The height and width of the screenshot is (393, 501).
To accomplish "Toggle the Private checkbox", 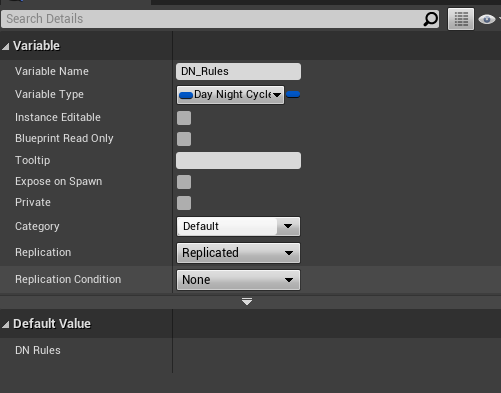I will point(184,203).
